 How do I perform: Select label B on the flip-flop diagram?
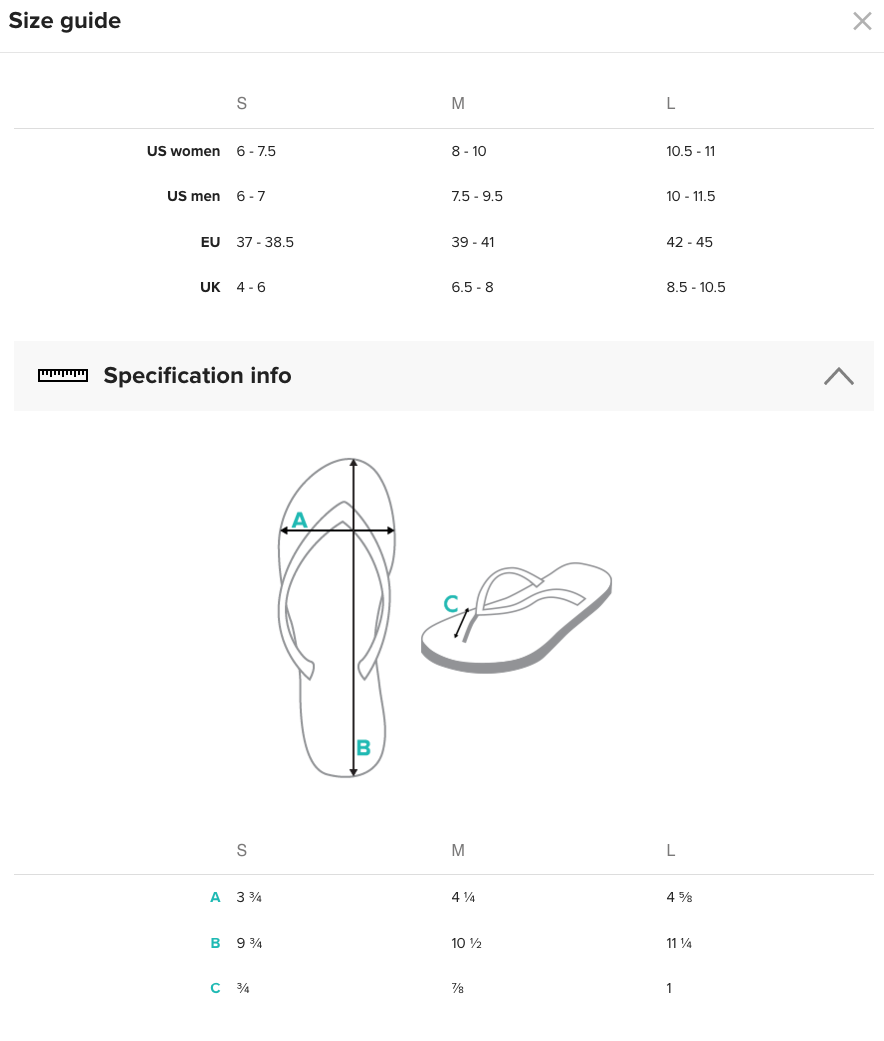coord(363,745)
